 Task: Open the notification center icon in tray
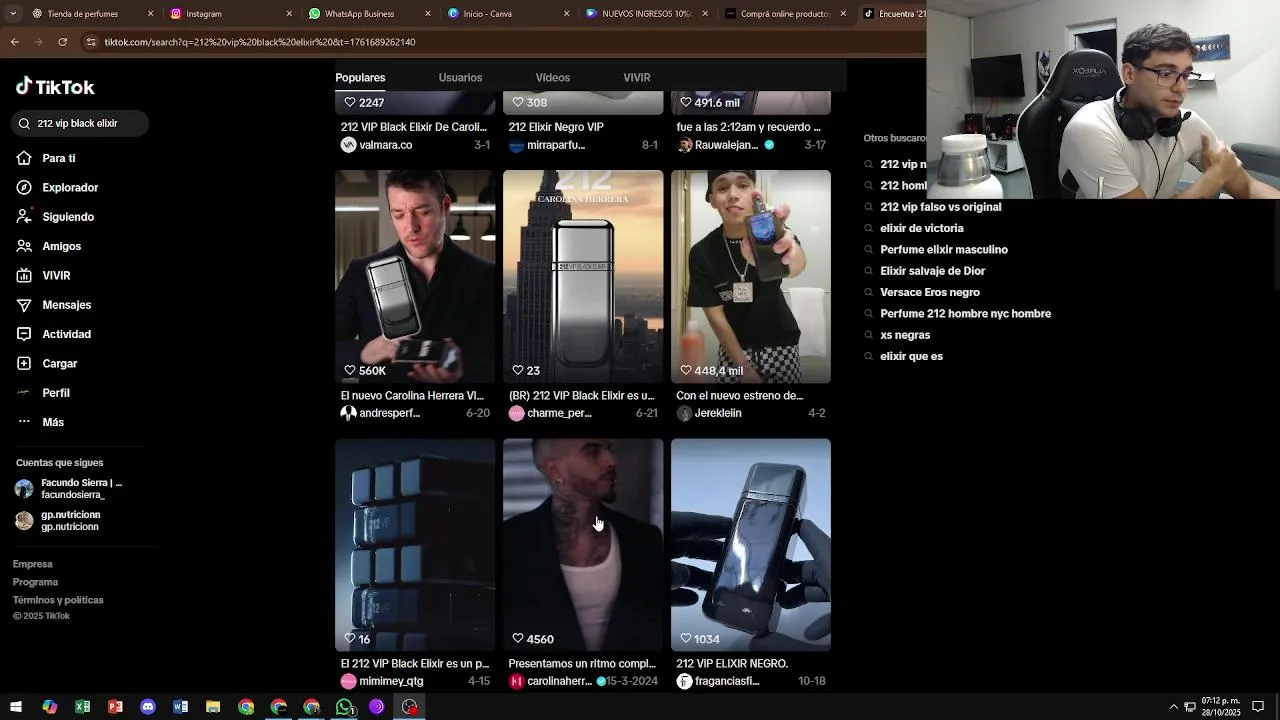(1258, 707)
